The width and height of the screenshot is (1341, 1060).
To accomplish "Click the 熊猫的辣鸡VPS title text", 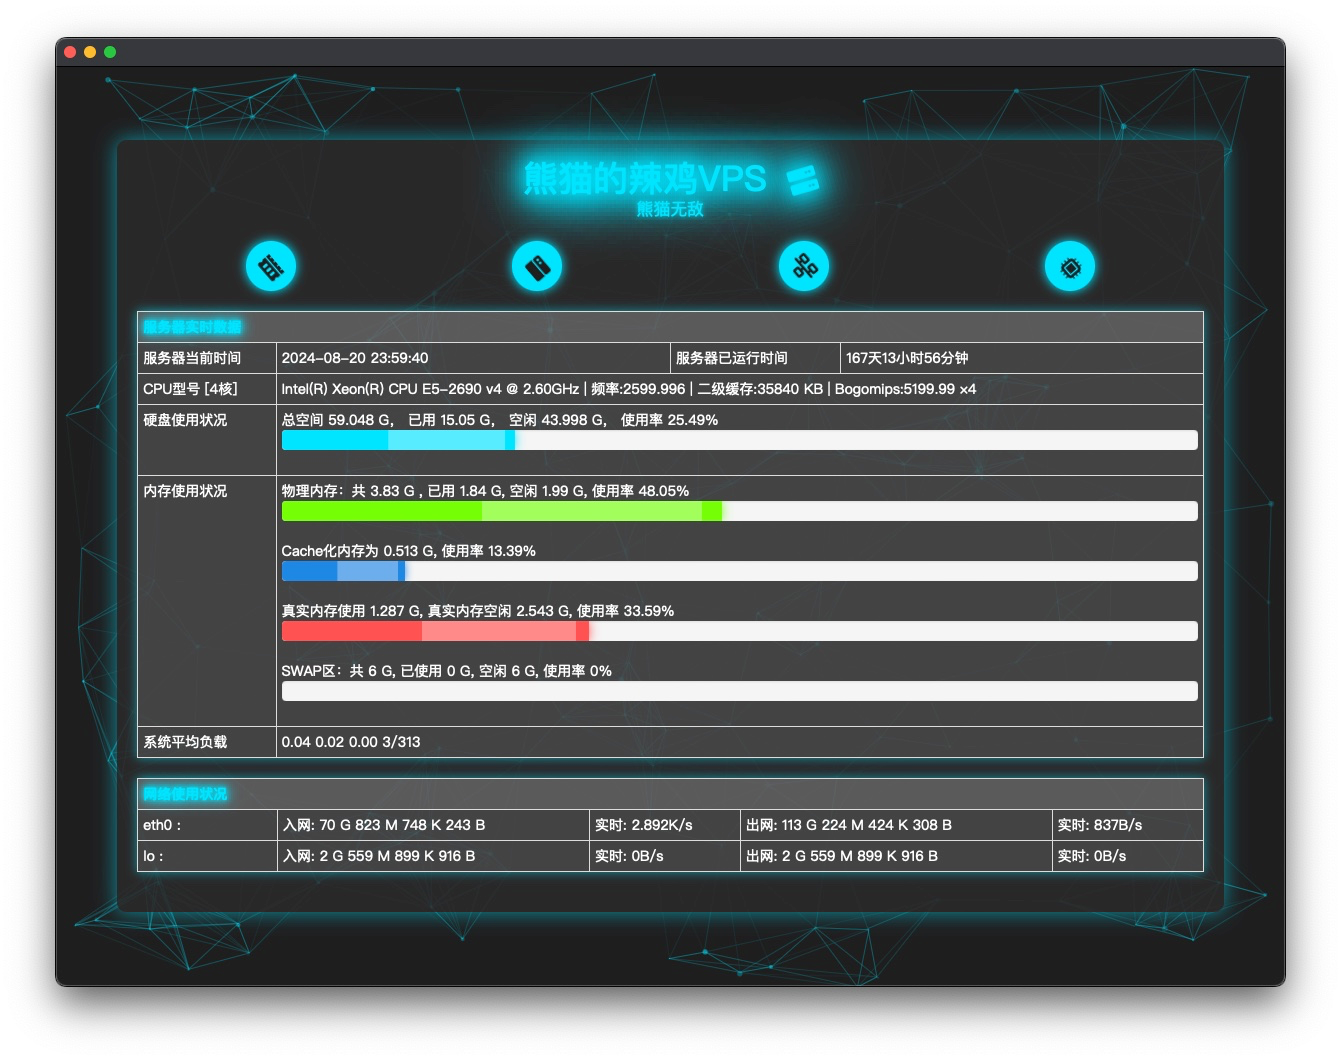I will [x=645, y=179].
